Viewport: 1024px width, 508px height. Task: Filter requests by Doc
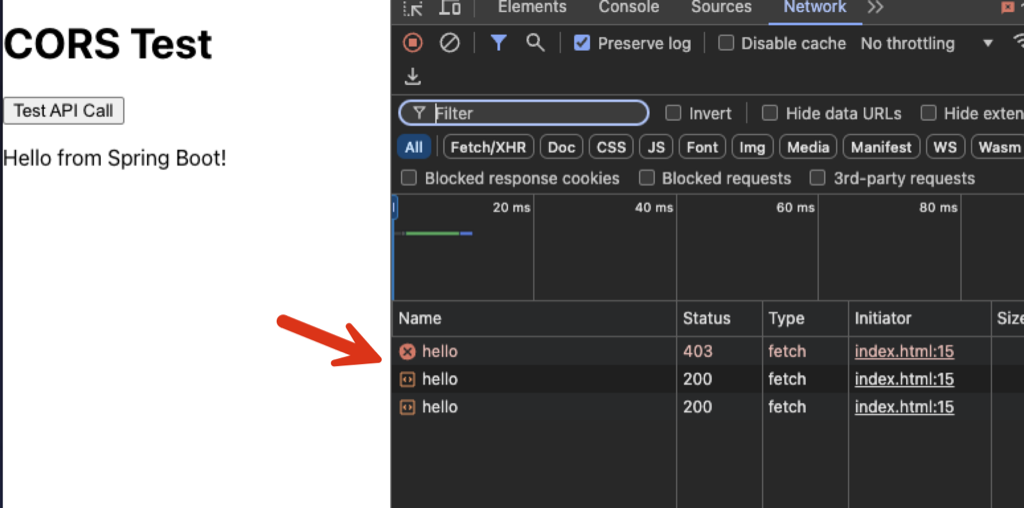coord(561,147)
